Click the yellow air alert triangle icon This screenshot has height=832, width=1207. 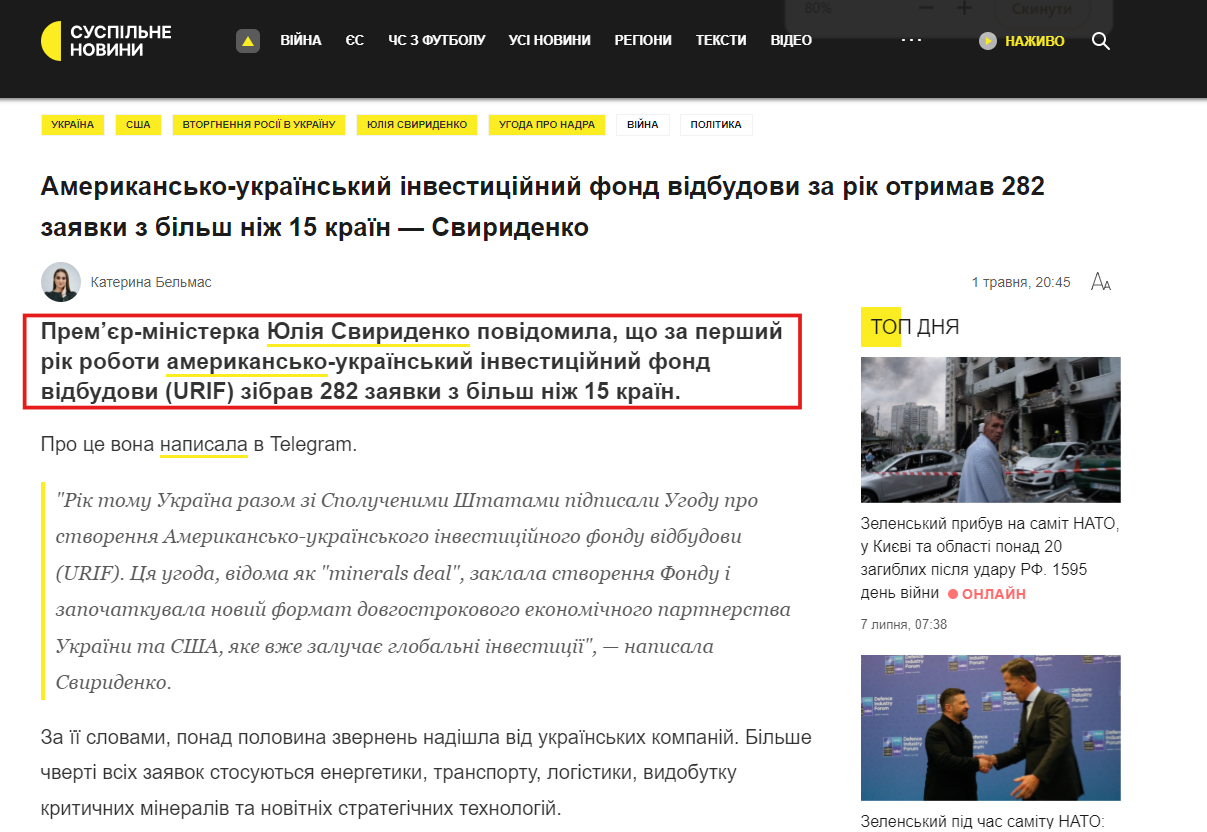coord(248,41)
